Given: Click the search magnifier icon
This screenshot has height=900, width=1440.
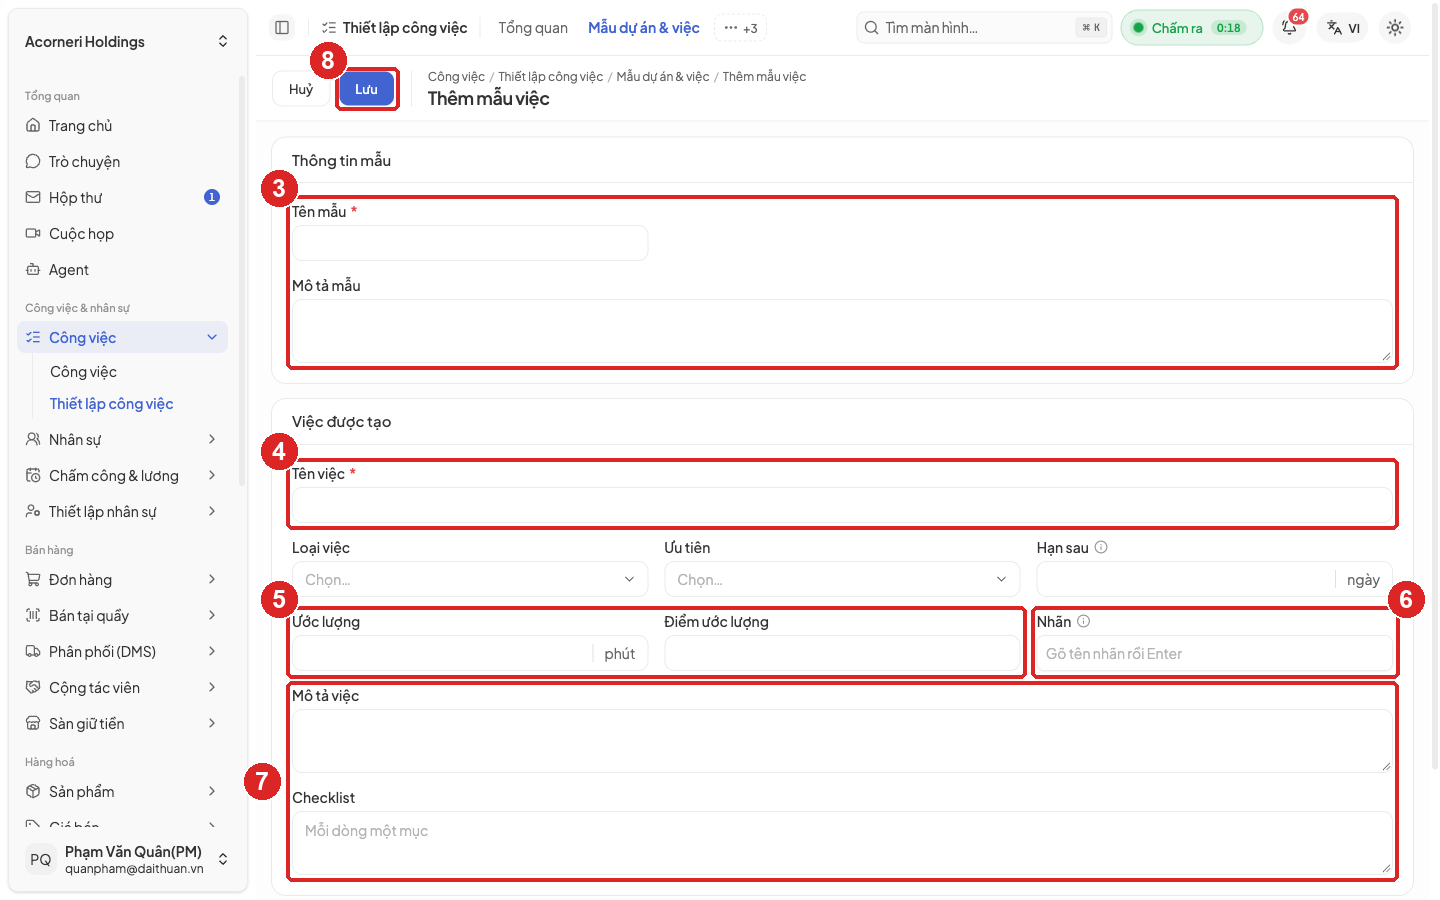Looking at the screenshot, I should pyautogui.click(x=872, y=28).
